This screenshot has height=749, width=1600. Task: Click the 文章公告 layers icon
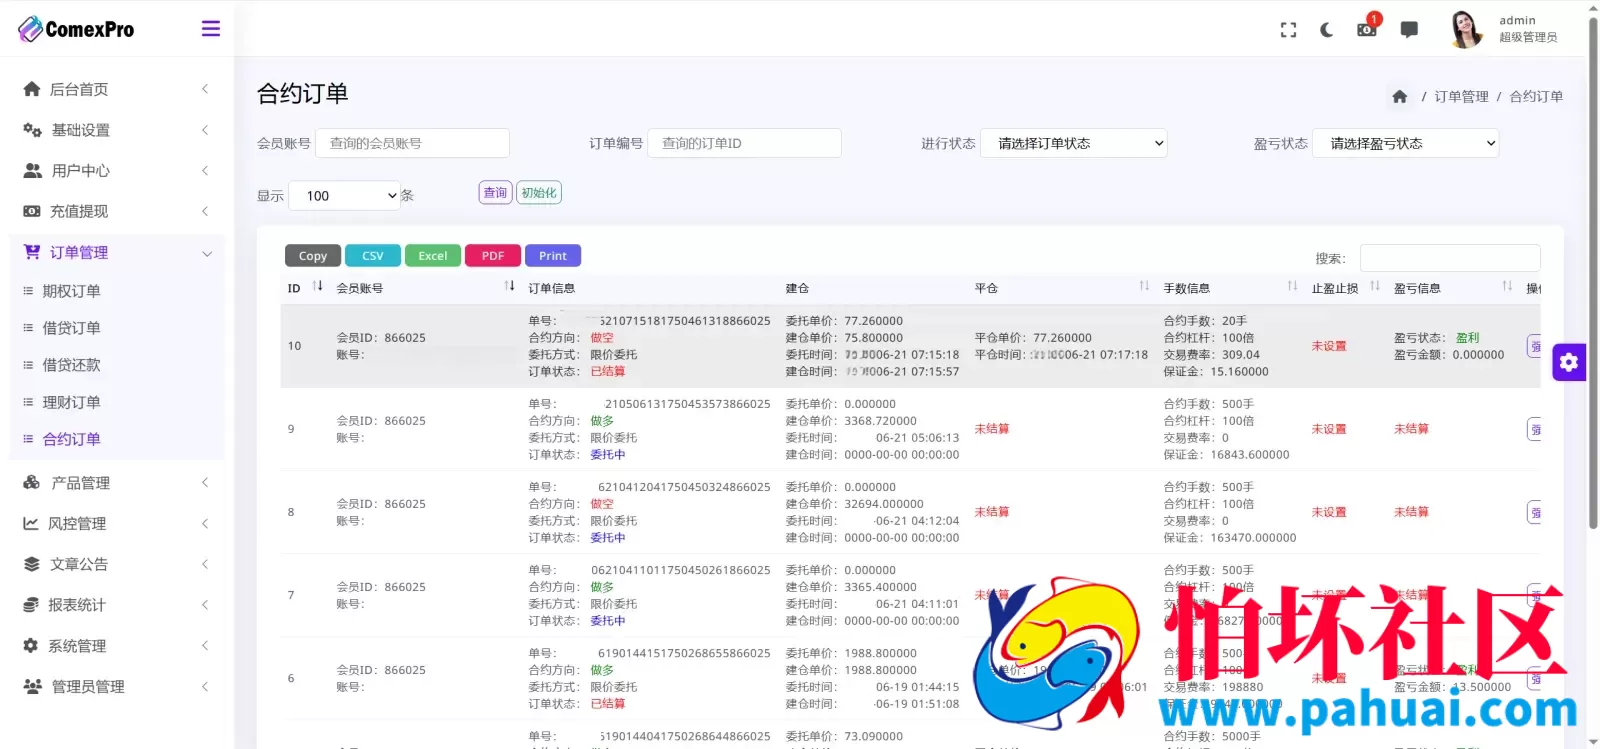coord(32,564)
